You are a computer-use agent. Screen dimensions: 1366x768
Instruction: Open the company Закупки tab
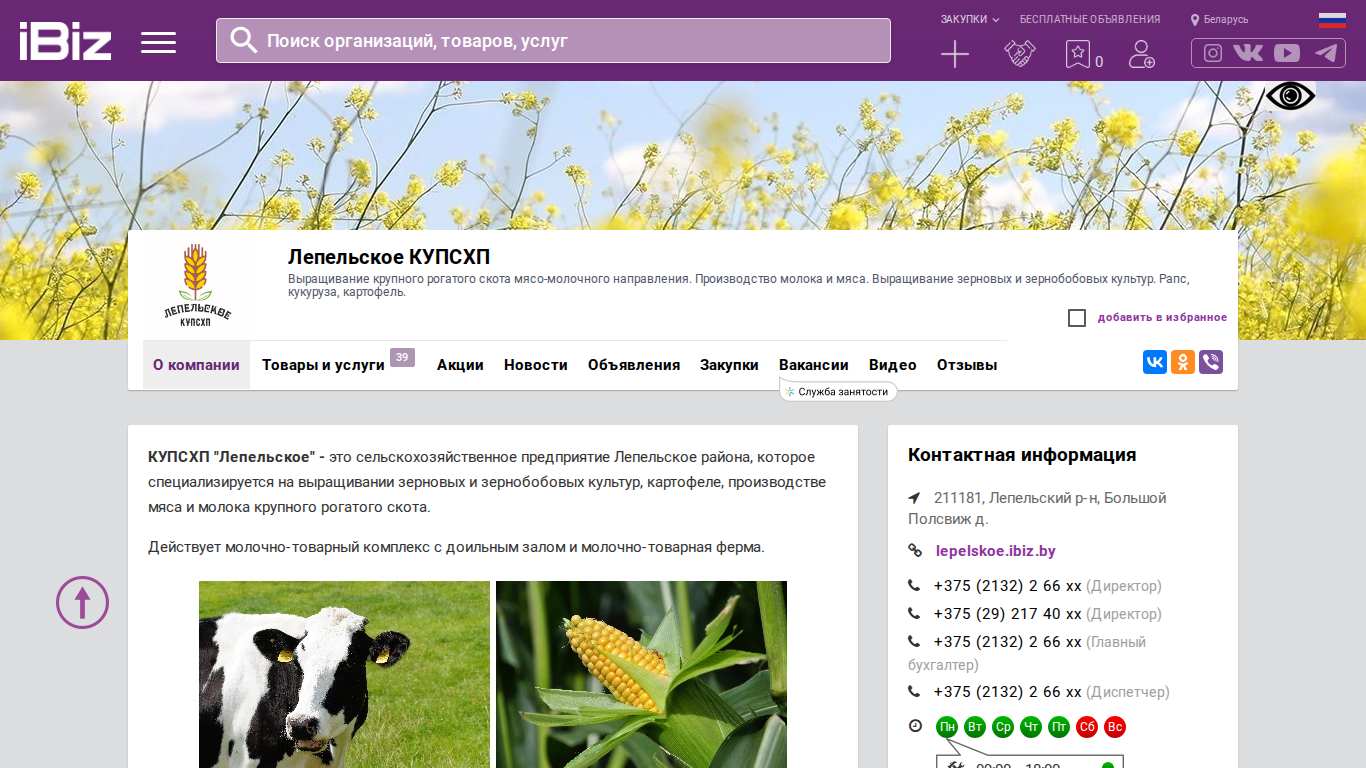point(729,365)
